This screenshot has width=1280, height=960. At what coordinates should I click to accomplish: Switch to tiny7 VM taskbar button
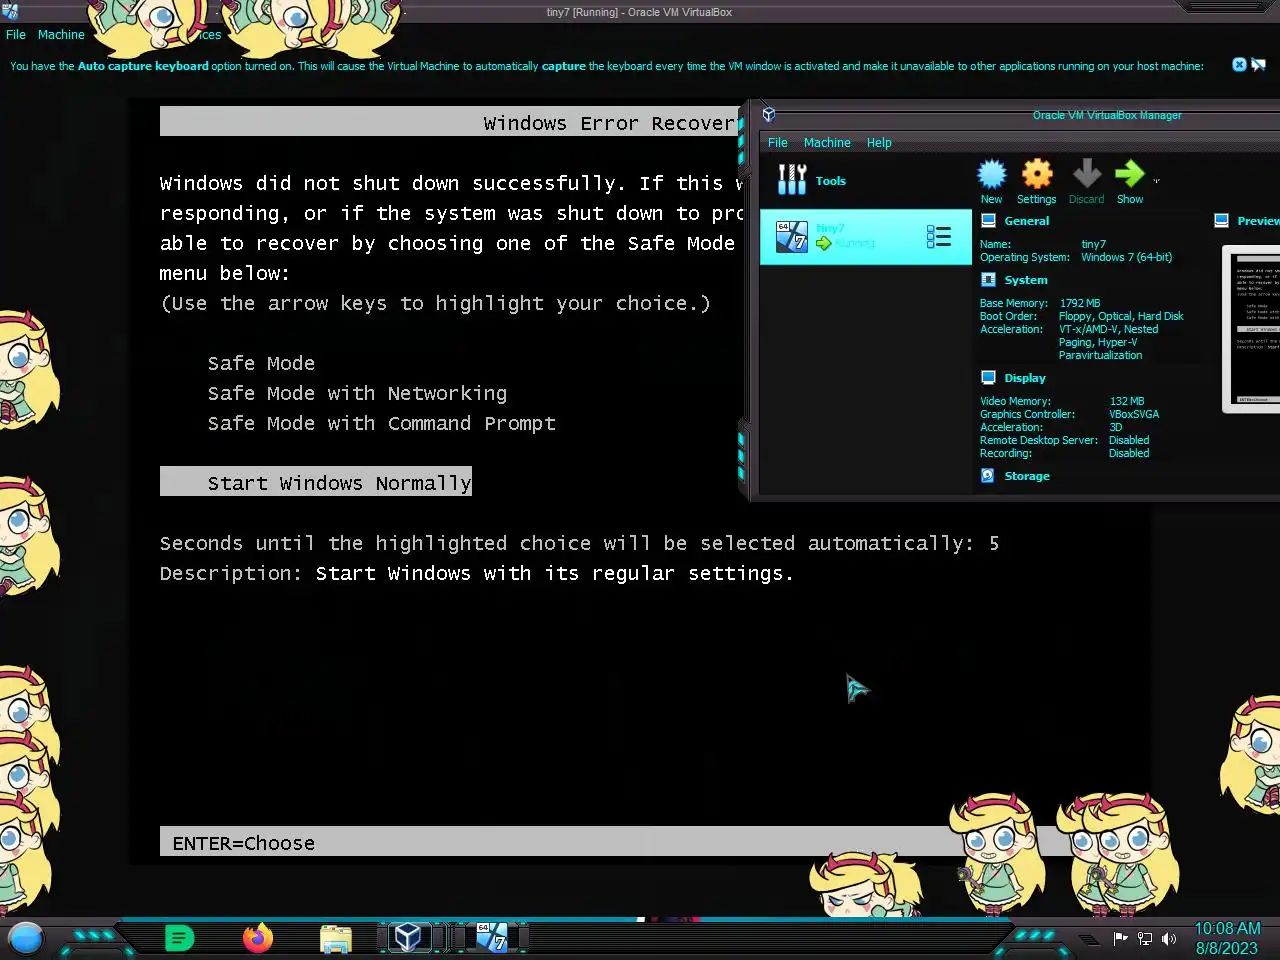click(x=491, y=937)
